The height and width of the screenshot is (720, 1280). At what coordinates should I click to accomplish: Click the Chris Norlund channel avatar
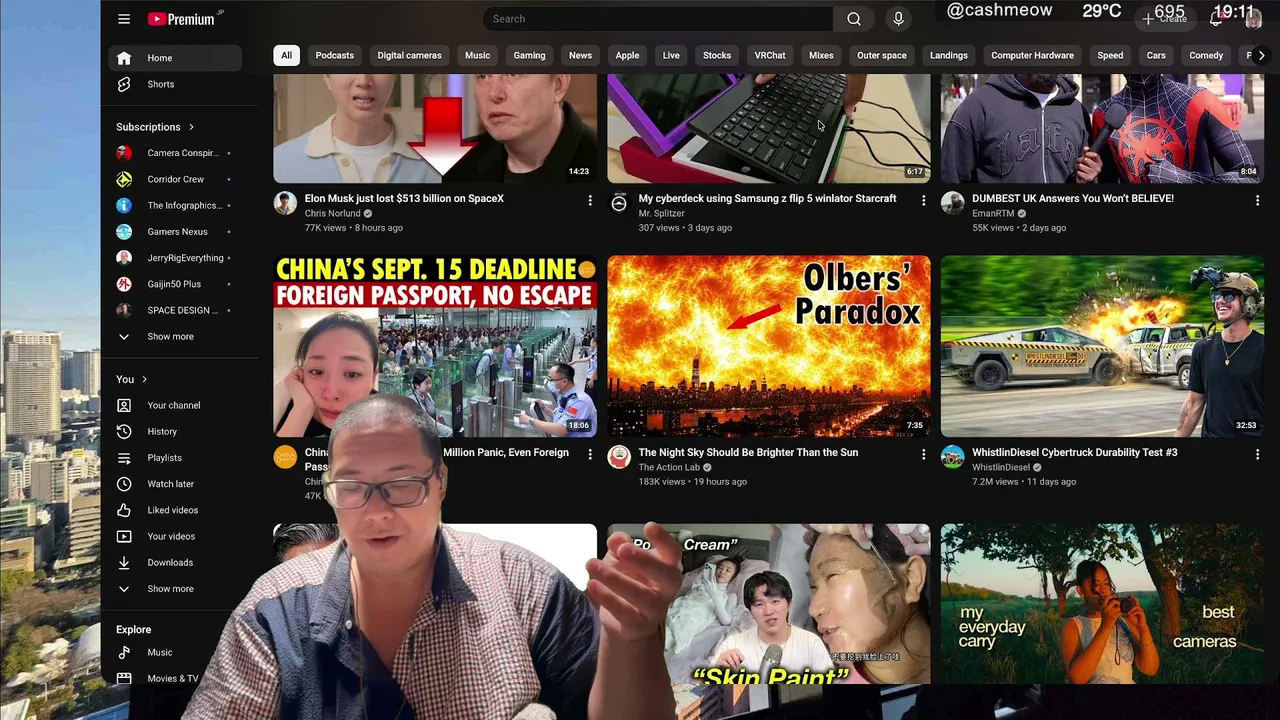point(285,203)
